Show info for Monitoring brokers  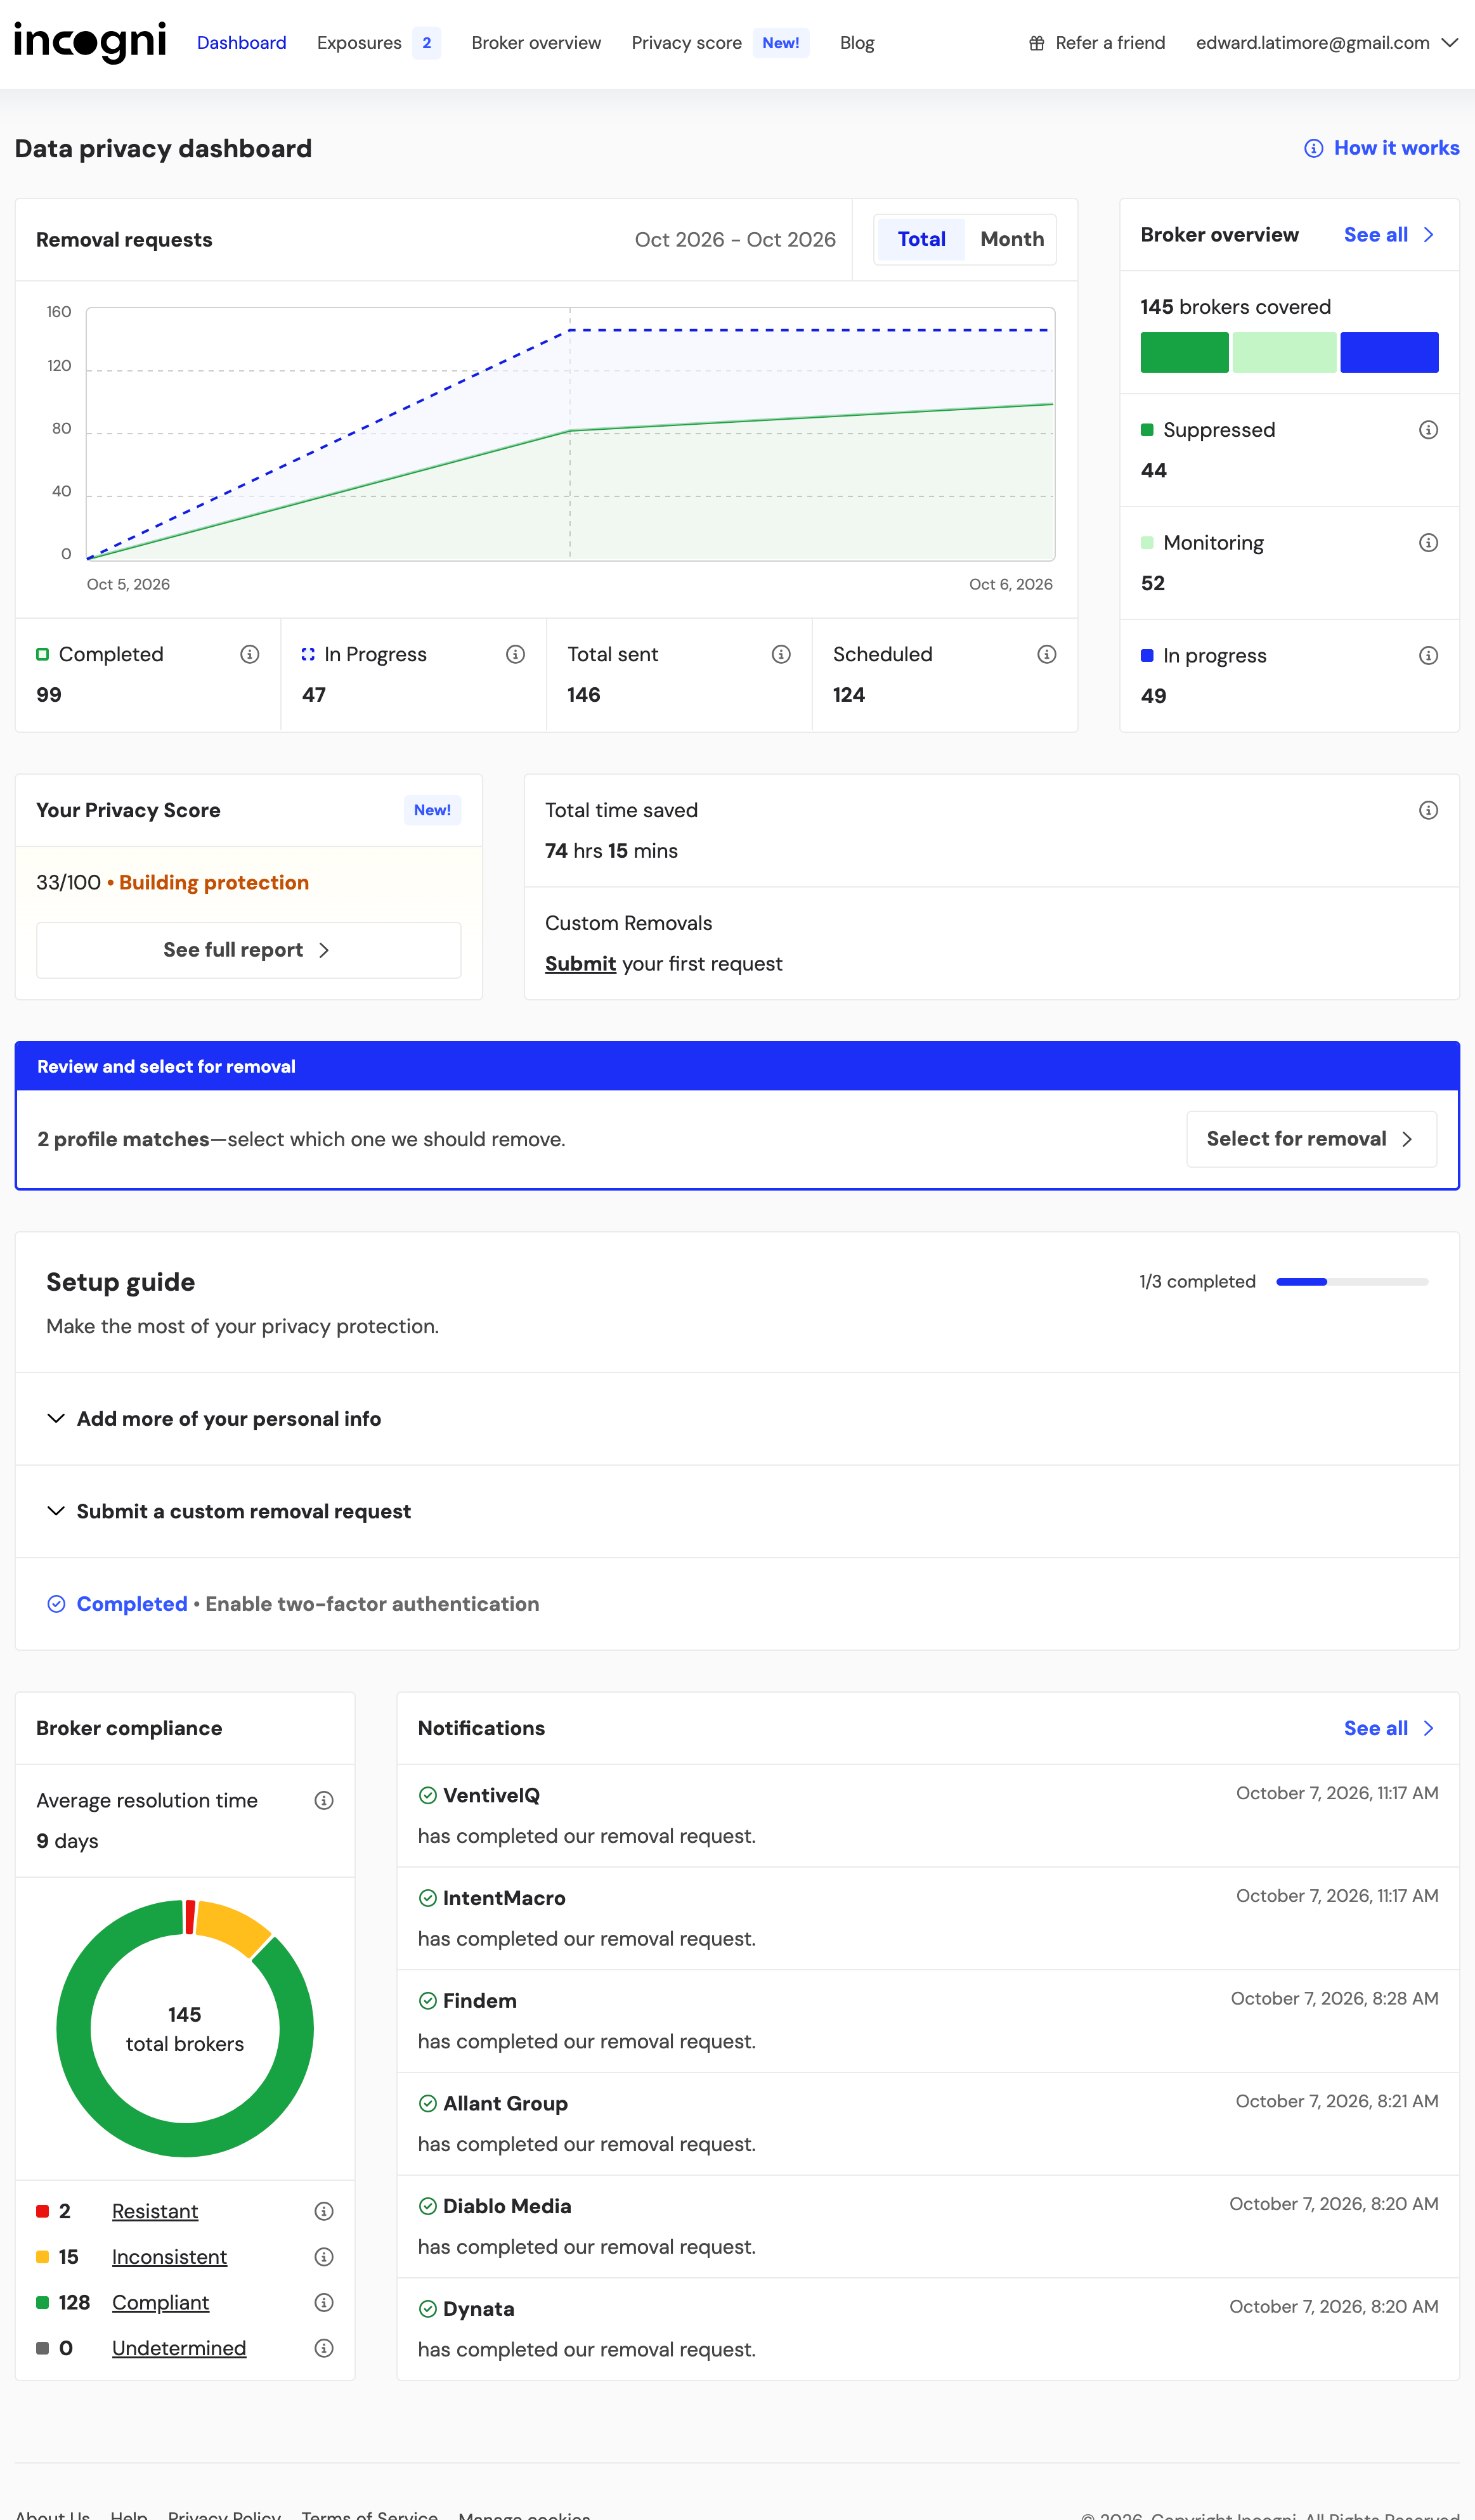tap(1429, 543)
